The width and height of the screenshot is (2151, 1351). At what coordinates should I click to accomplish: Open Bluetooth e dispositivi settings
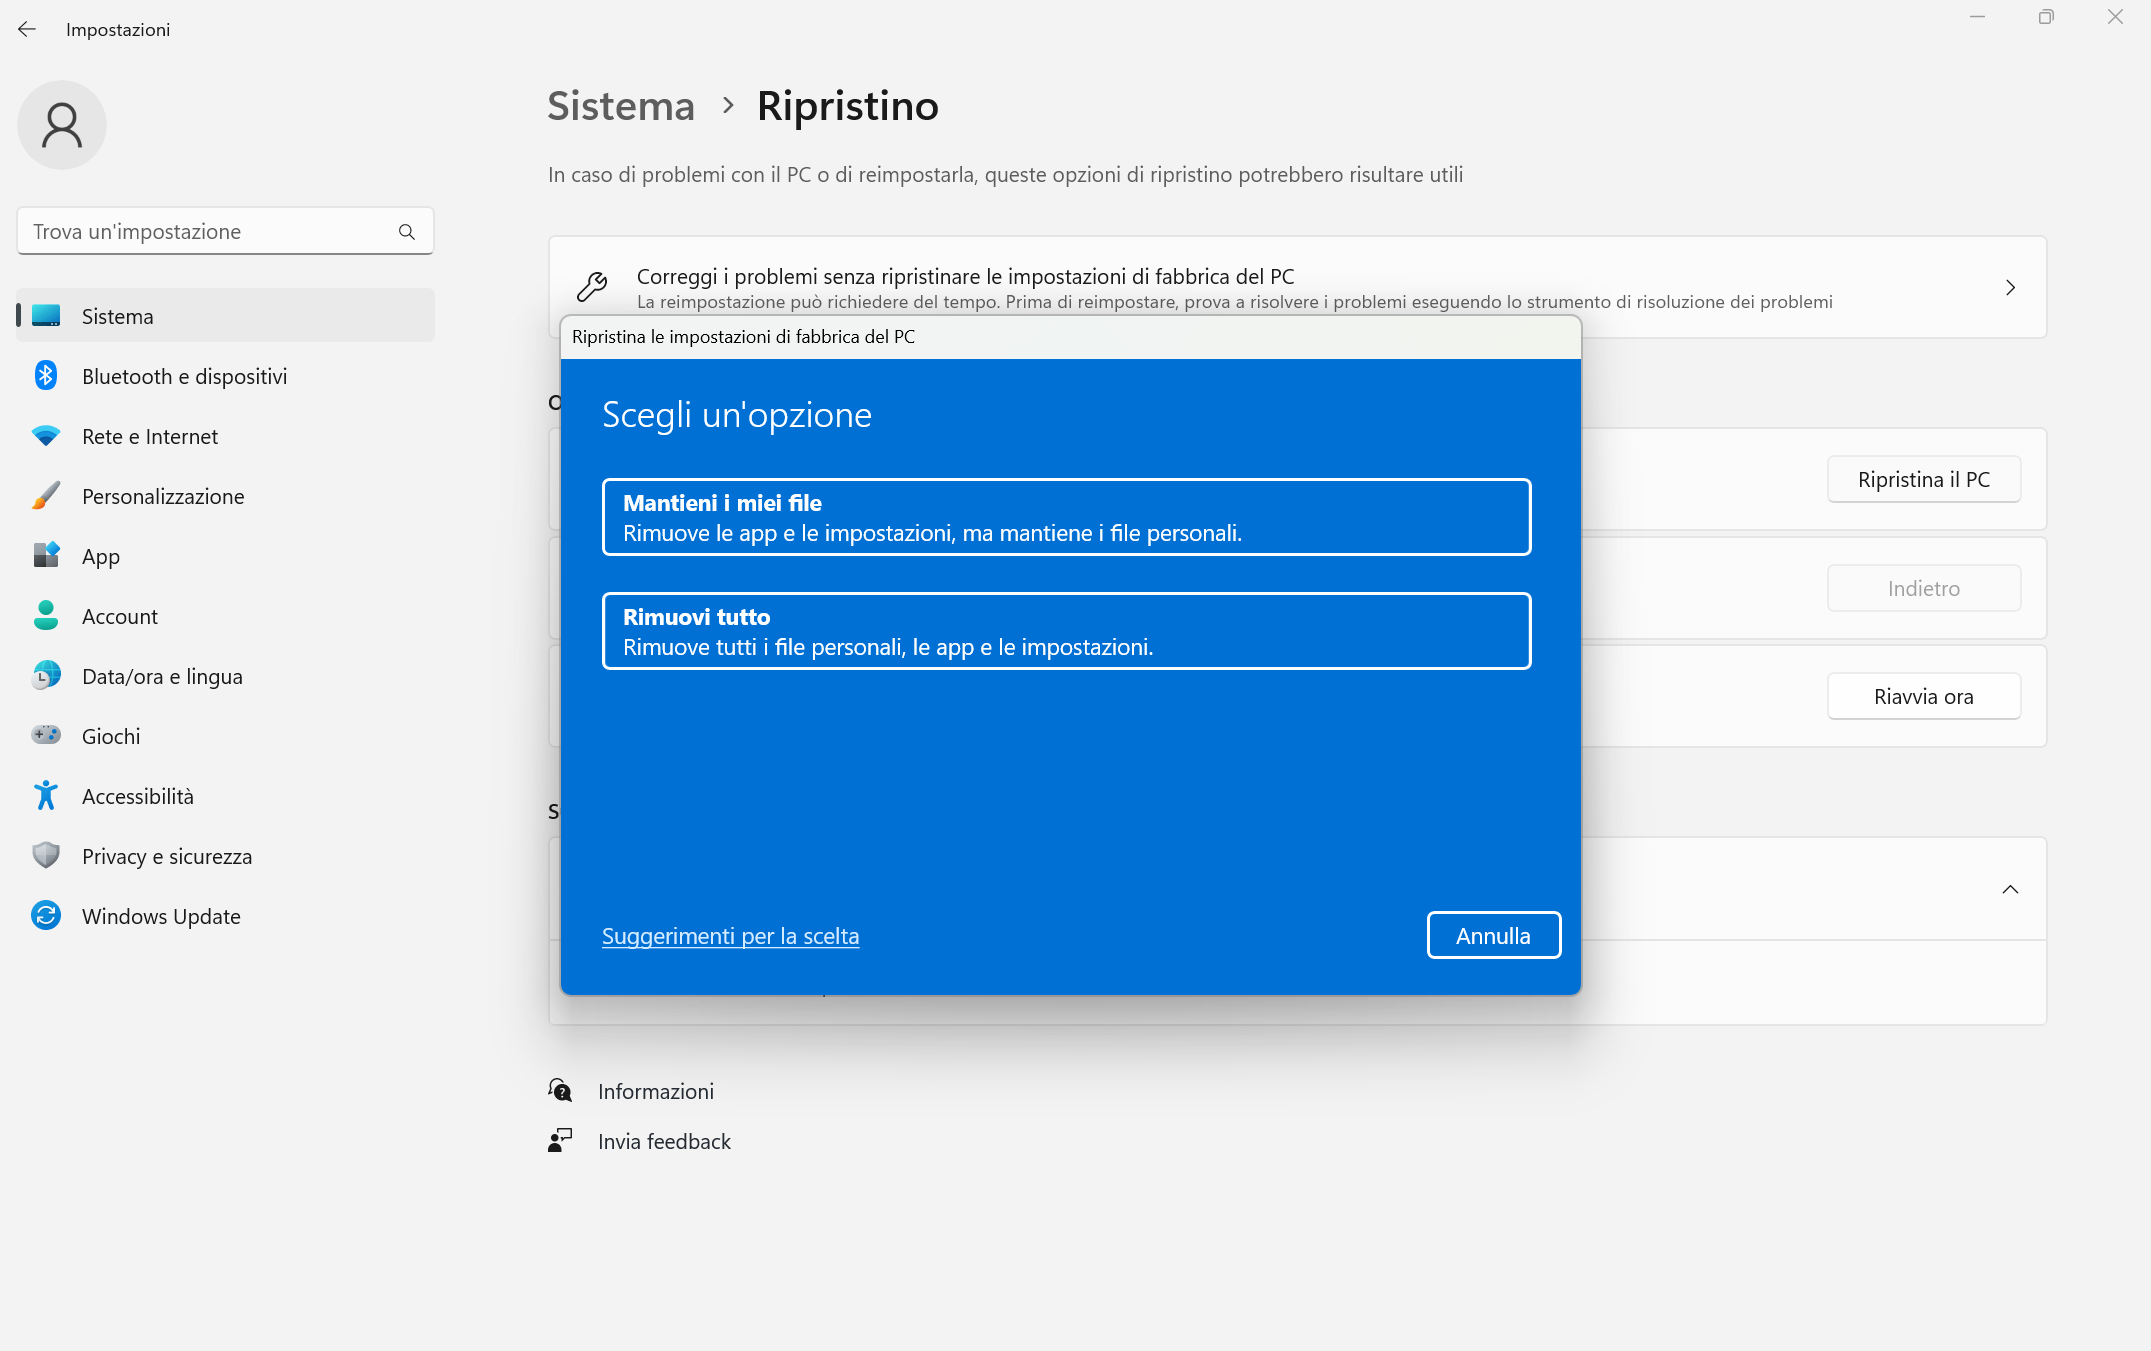tap(184, 376)
